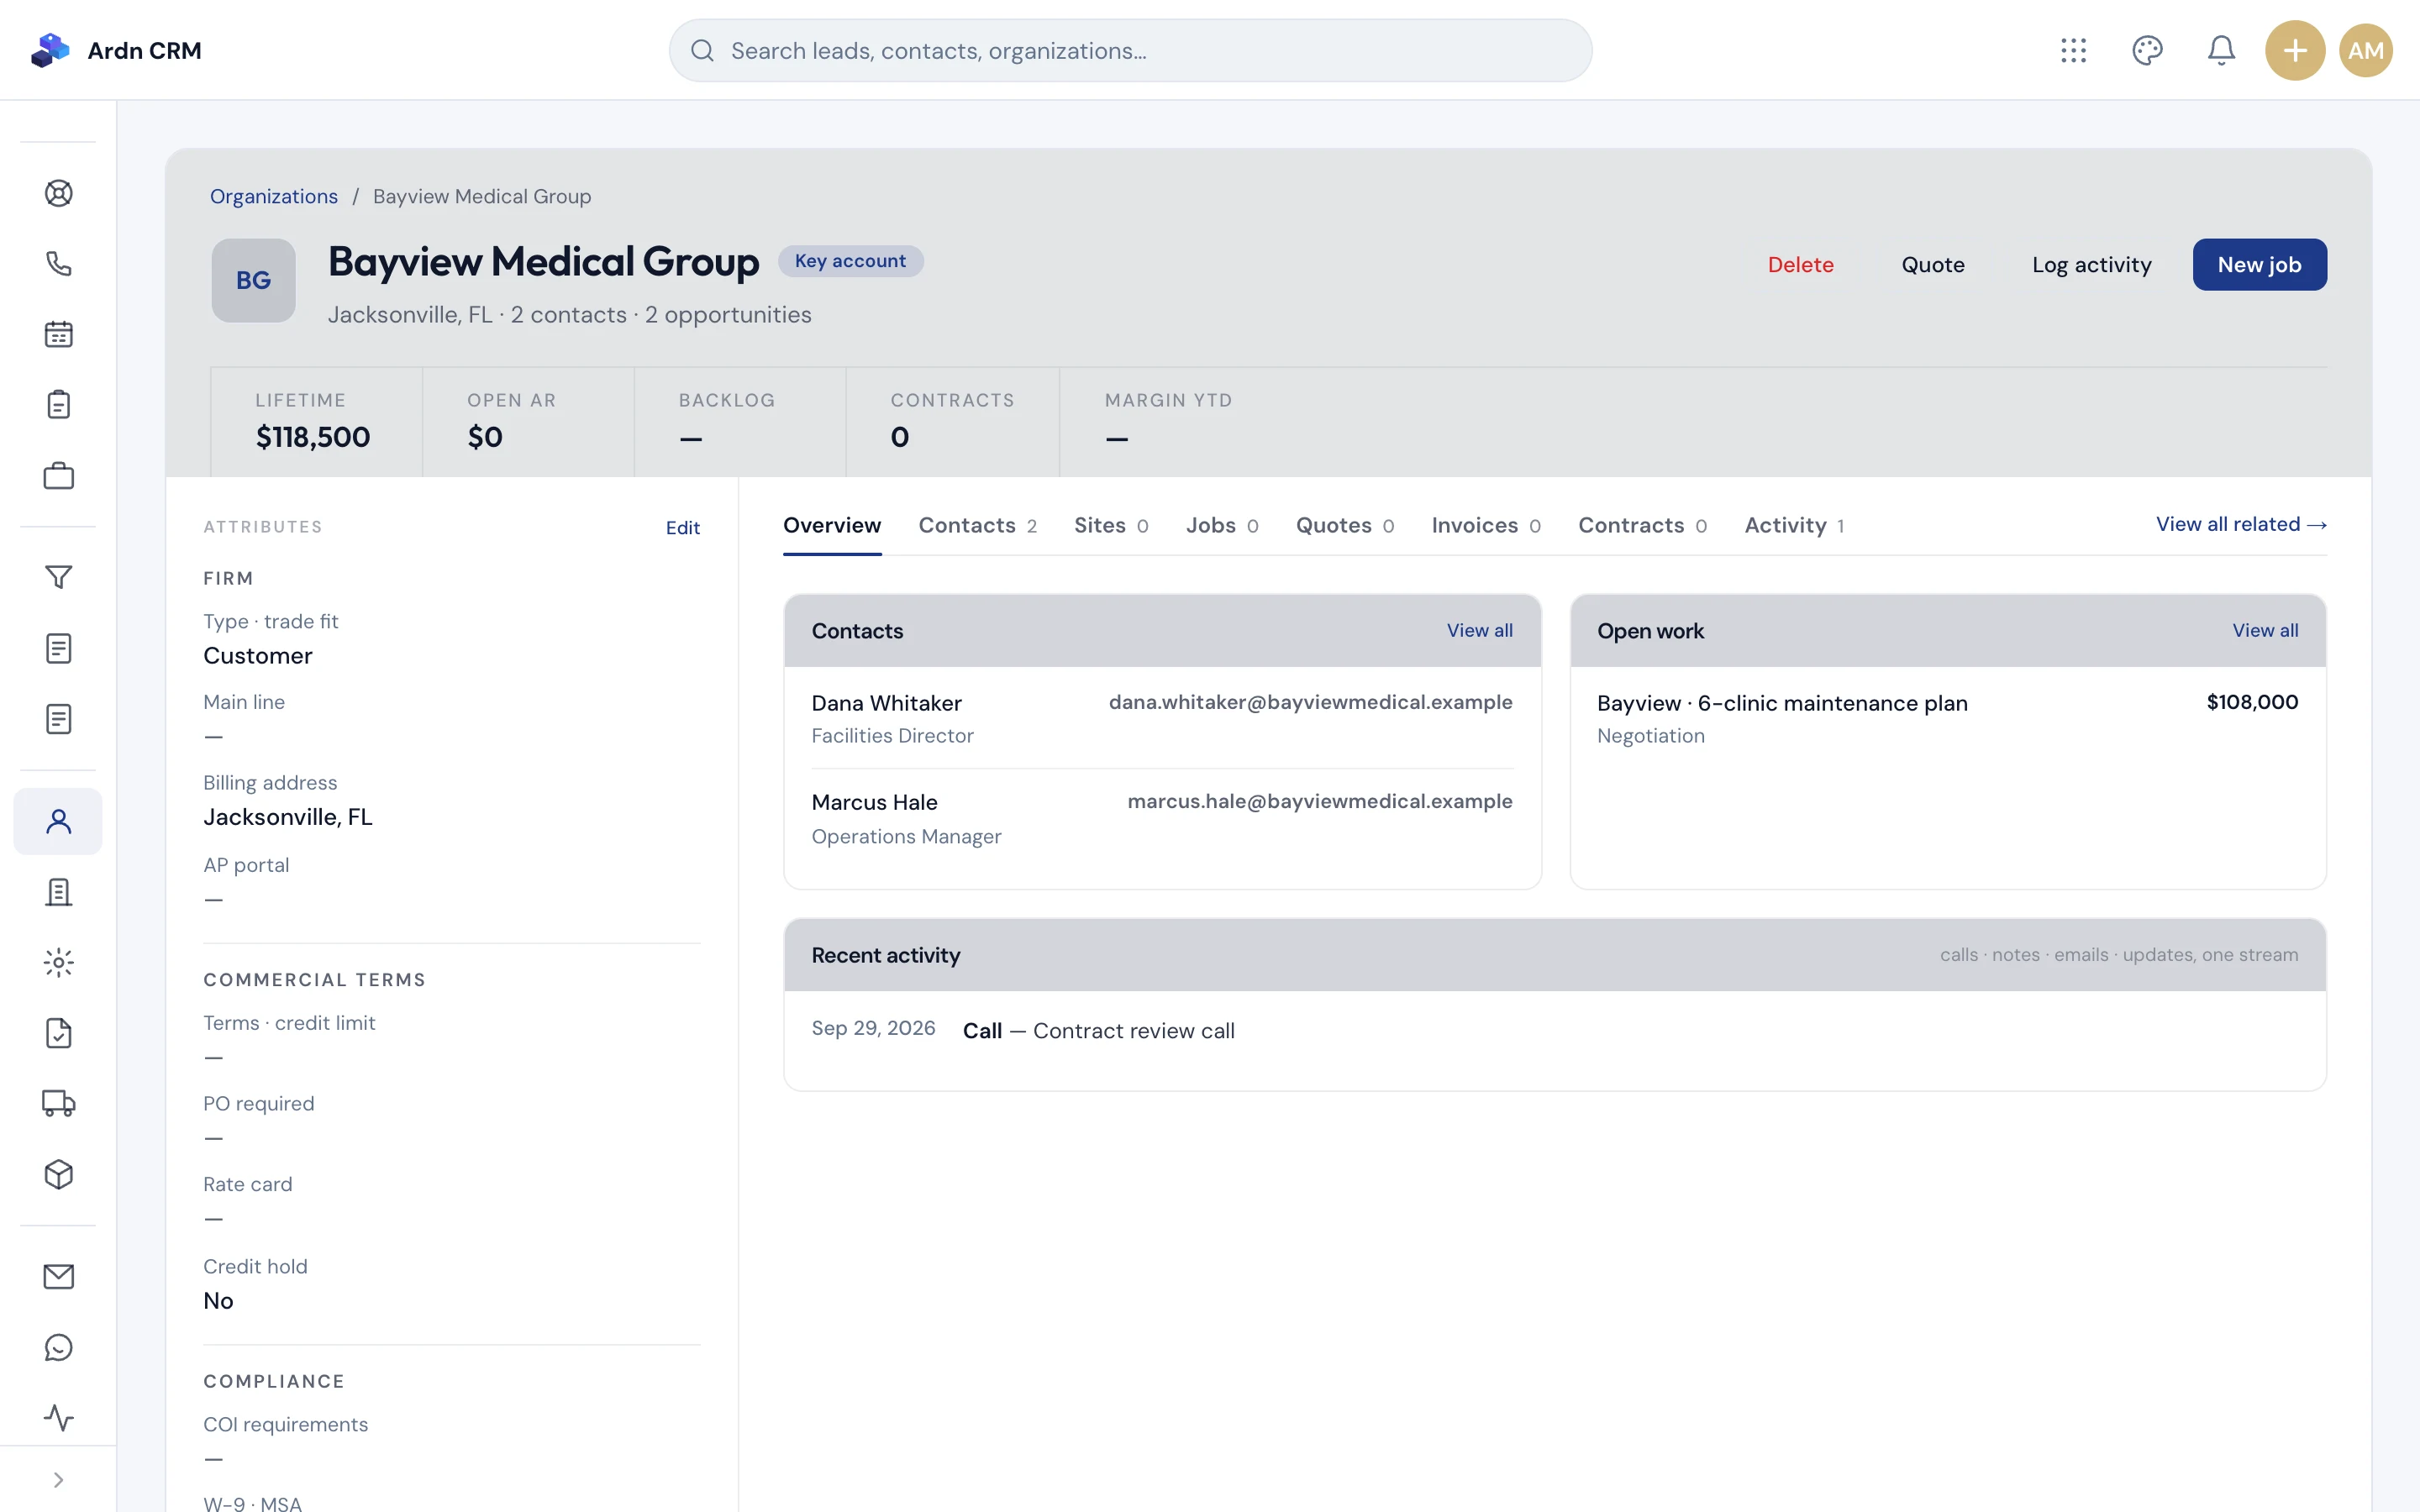Open the cube inventory sidebar icon
This screenshot has height=1512, width=2420.
coord(58,1174)
